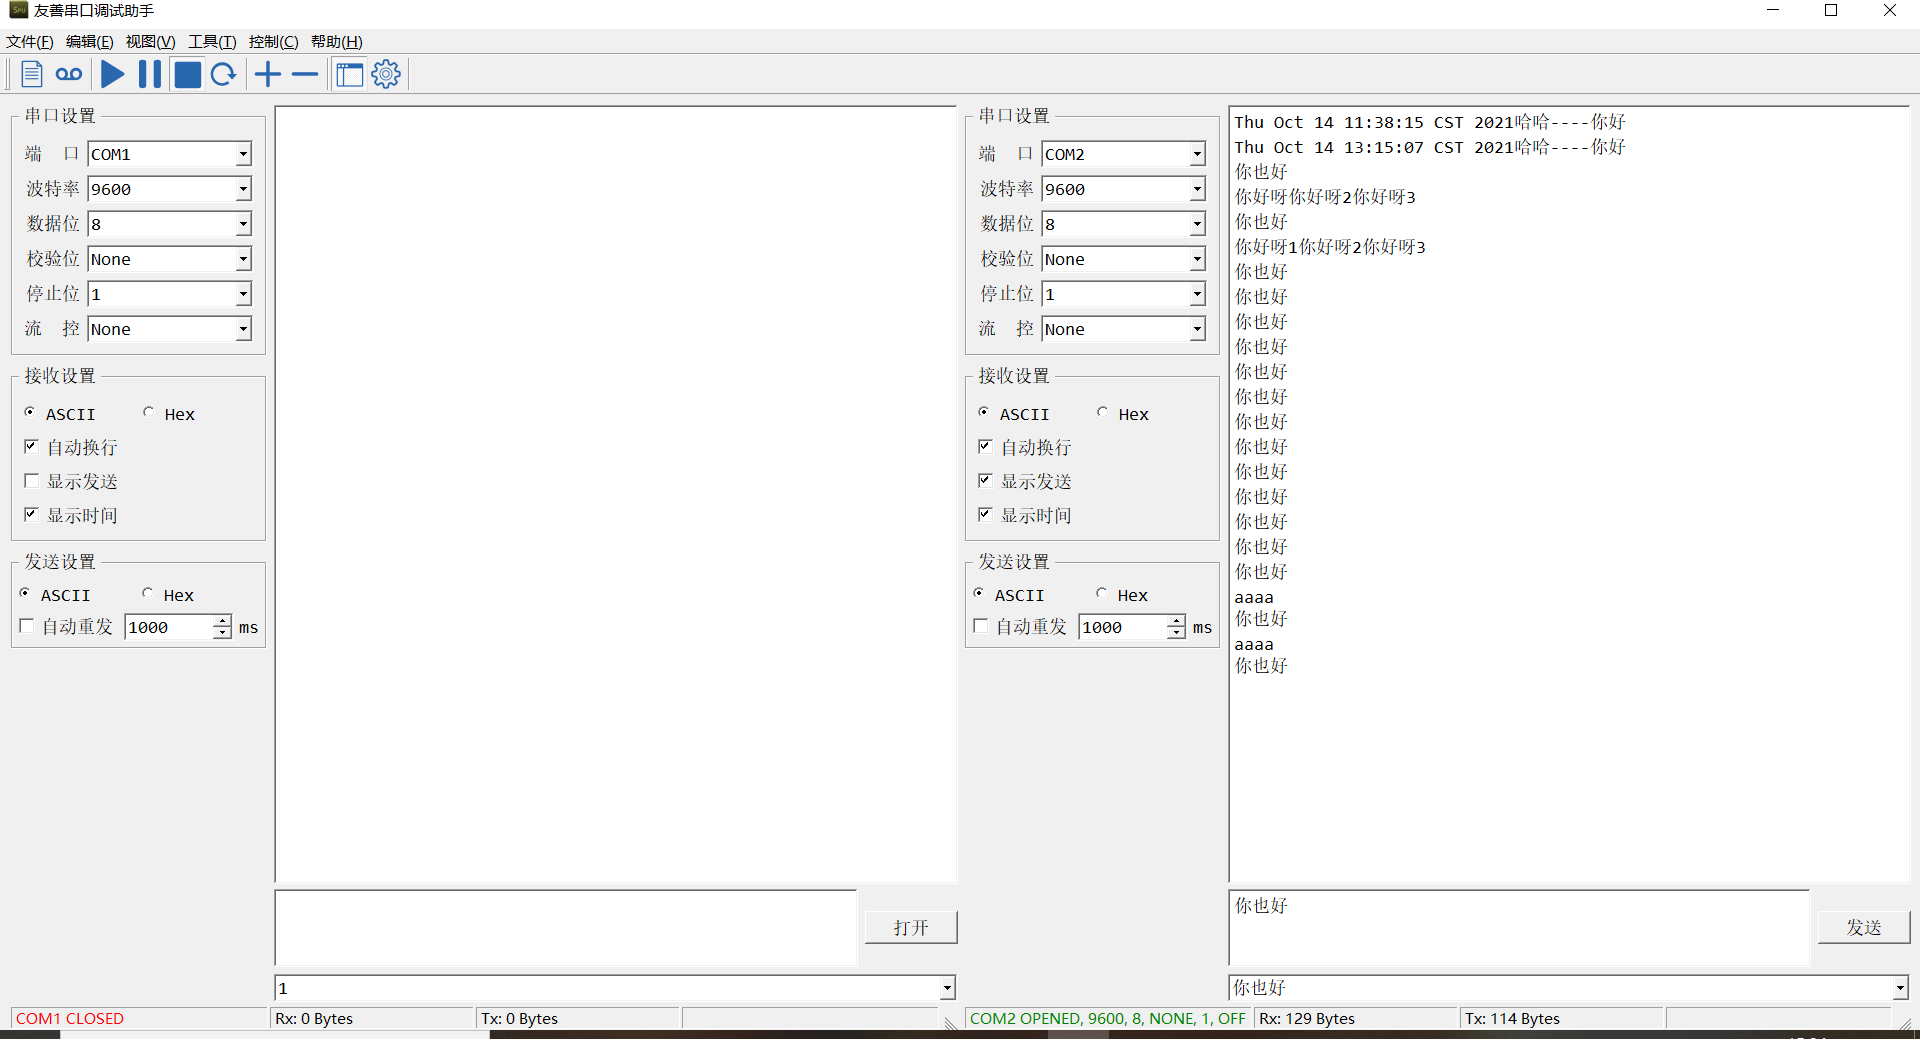Click the minus remove icon in toolbar
The width and height of the screenshot is (1920, 1039).
point(305,74)
